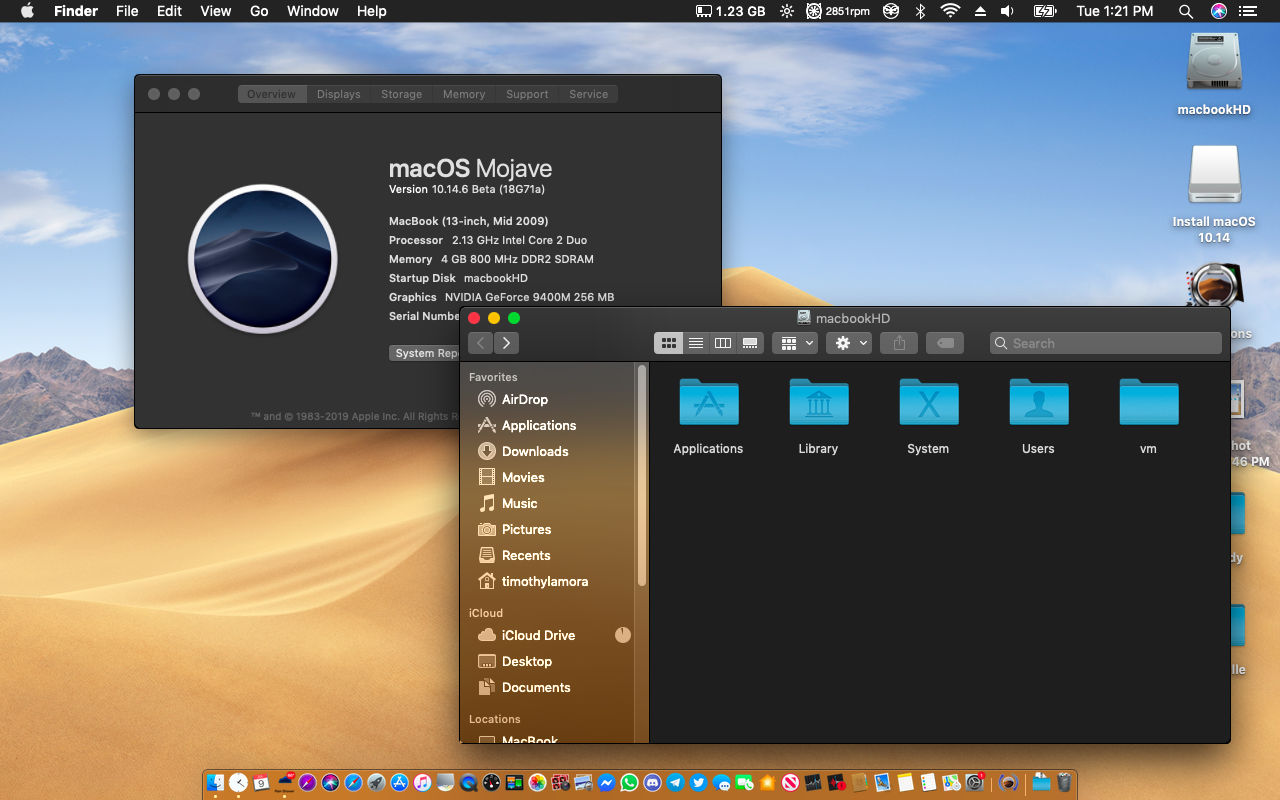1280x800 pixels.
Task: Select the timothylamora home folder in the sidebar
Action: click(x=545, y=581)
